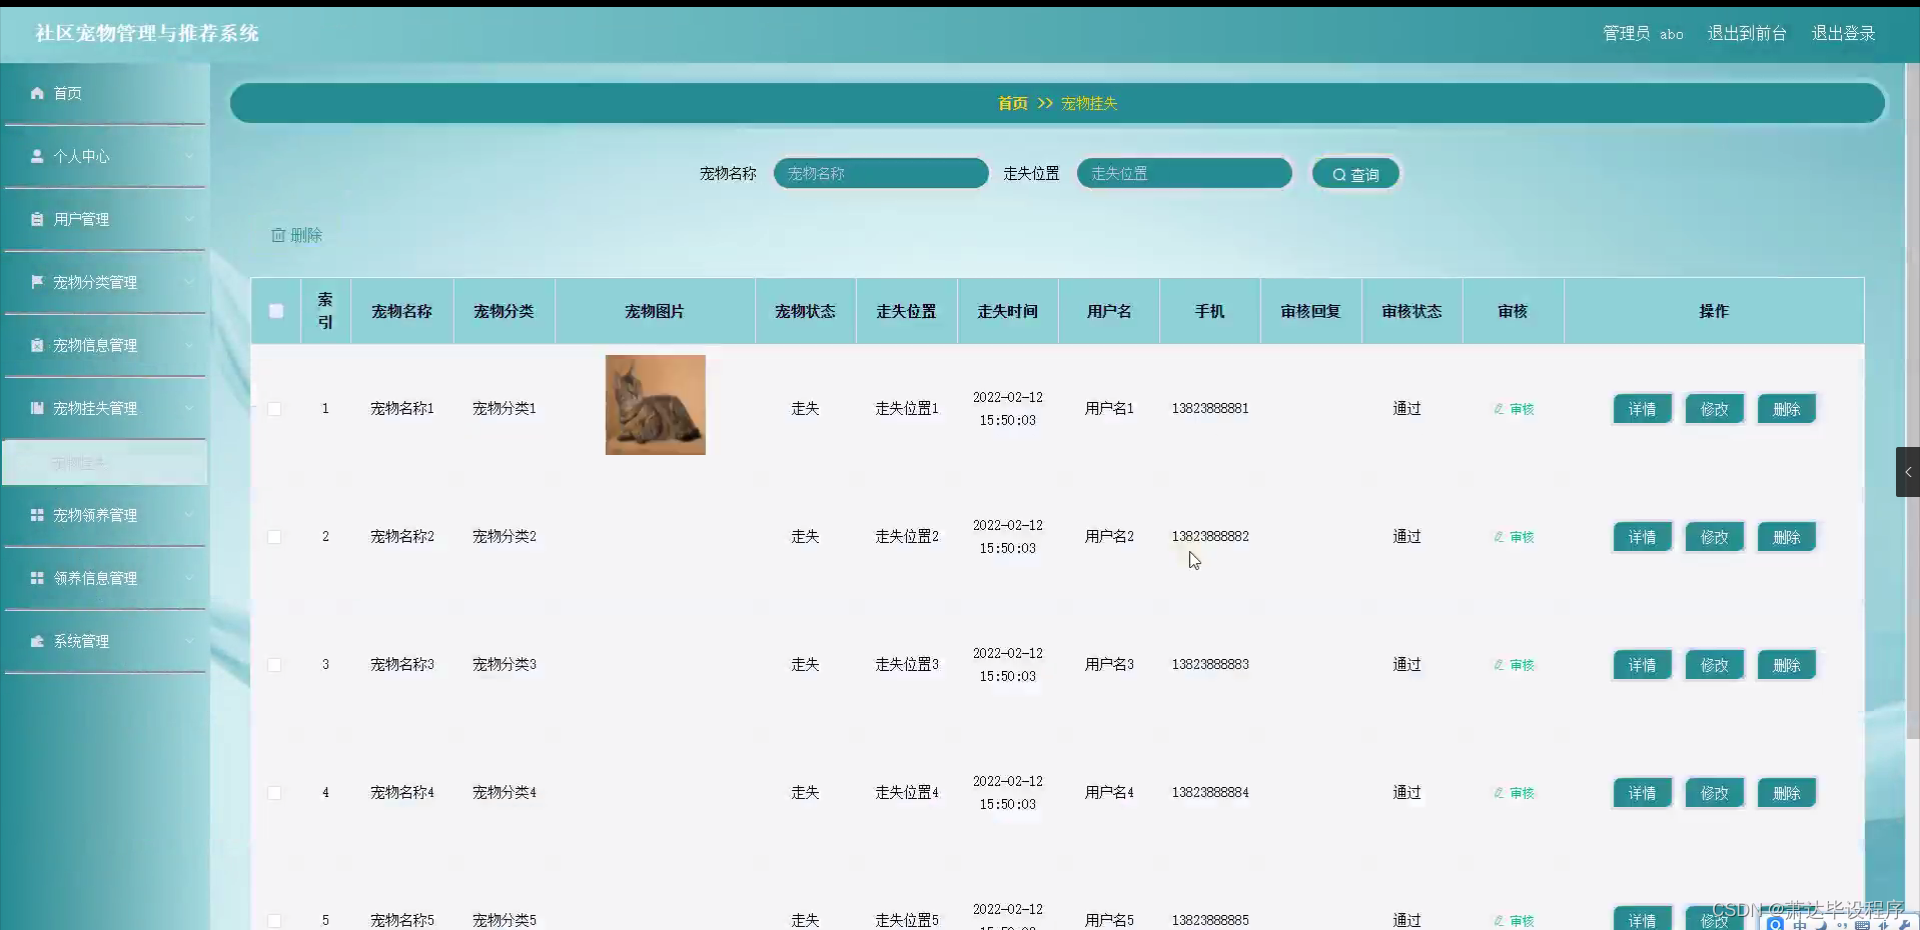This screenshot has width=1920, height=930.
Task: Open 详情 for row 宠物名称4
Action: tap(1642, 793)
